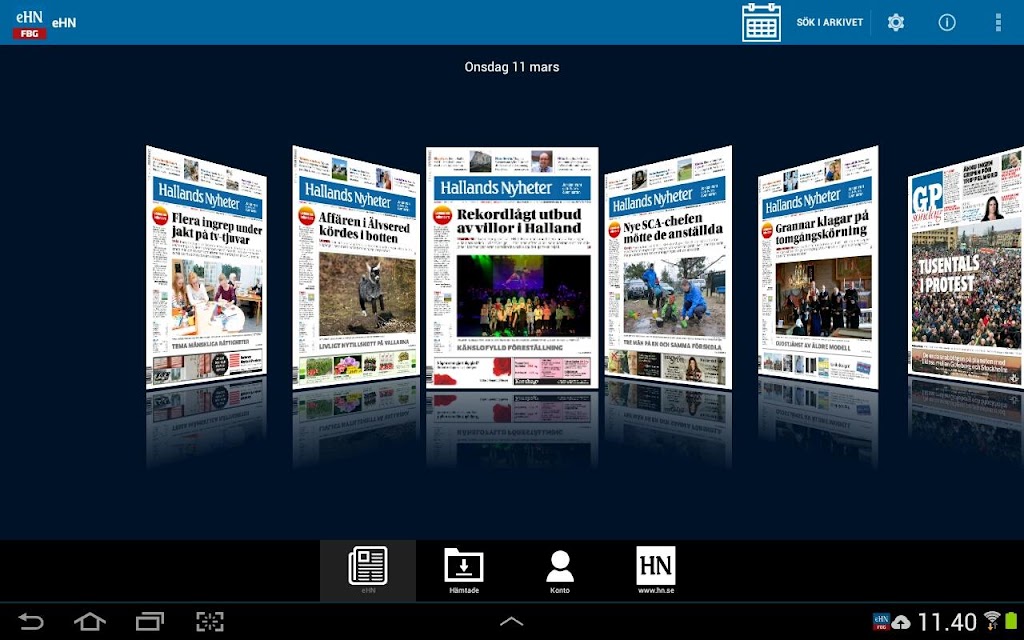Image resolution: width=1024 pixels, height=640 pixels.
Task: Open the Konto account tab
Action: tap(560, 571)
